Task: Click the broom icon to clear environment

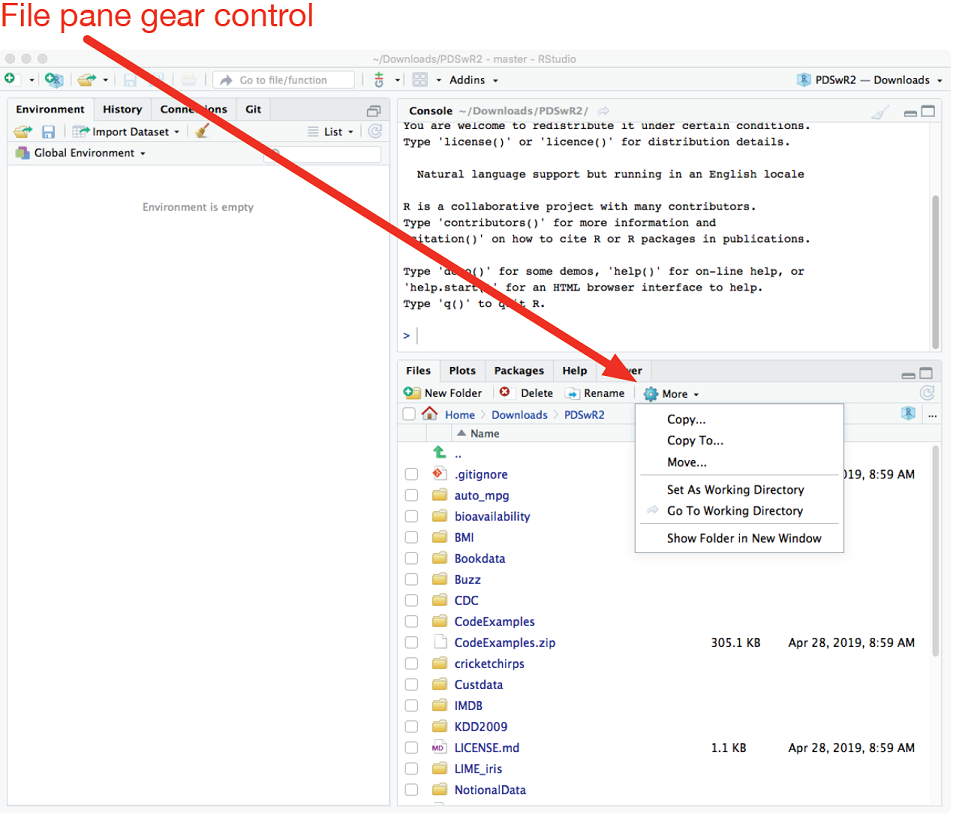Action: [x=202, y=131]
